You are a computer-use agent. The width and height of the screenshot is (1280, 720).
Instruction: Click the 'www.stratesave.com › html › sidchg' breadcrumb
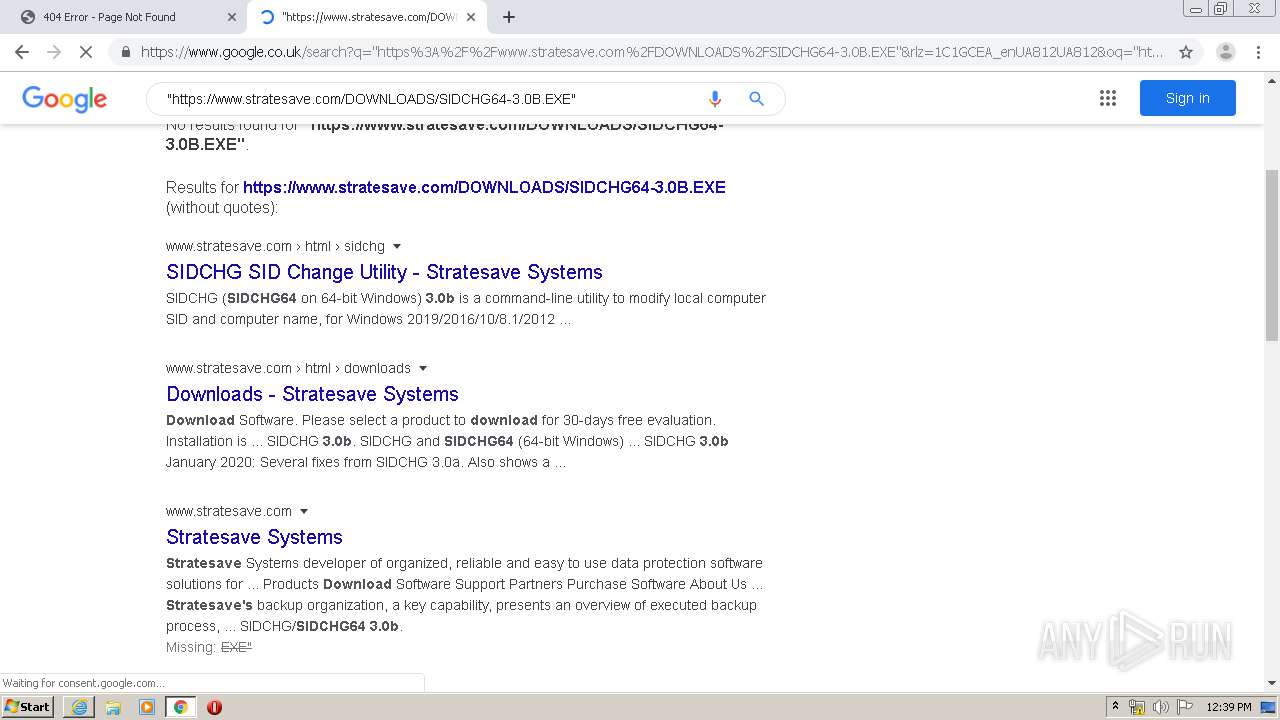[x=275, y=246]
